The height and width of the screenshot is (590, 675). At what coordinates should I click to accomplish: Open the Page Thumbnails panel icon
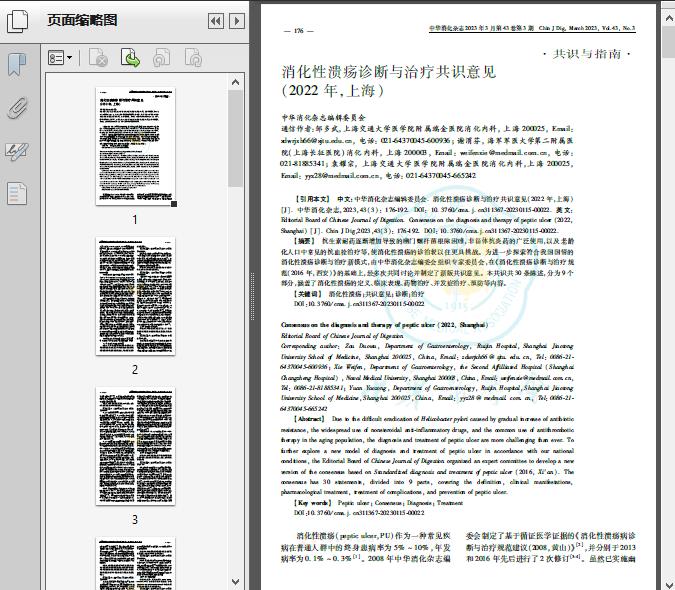click(x=18, y=21)
